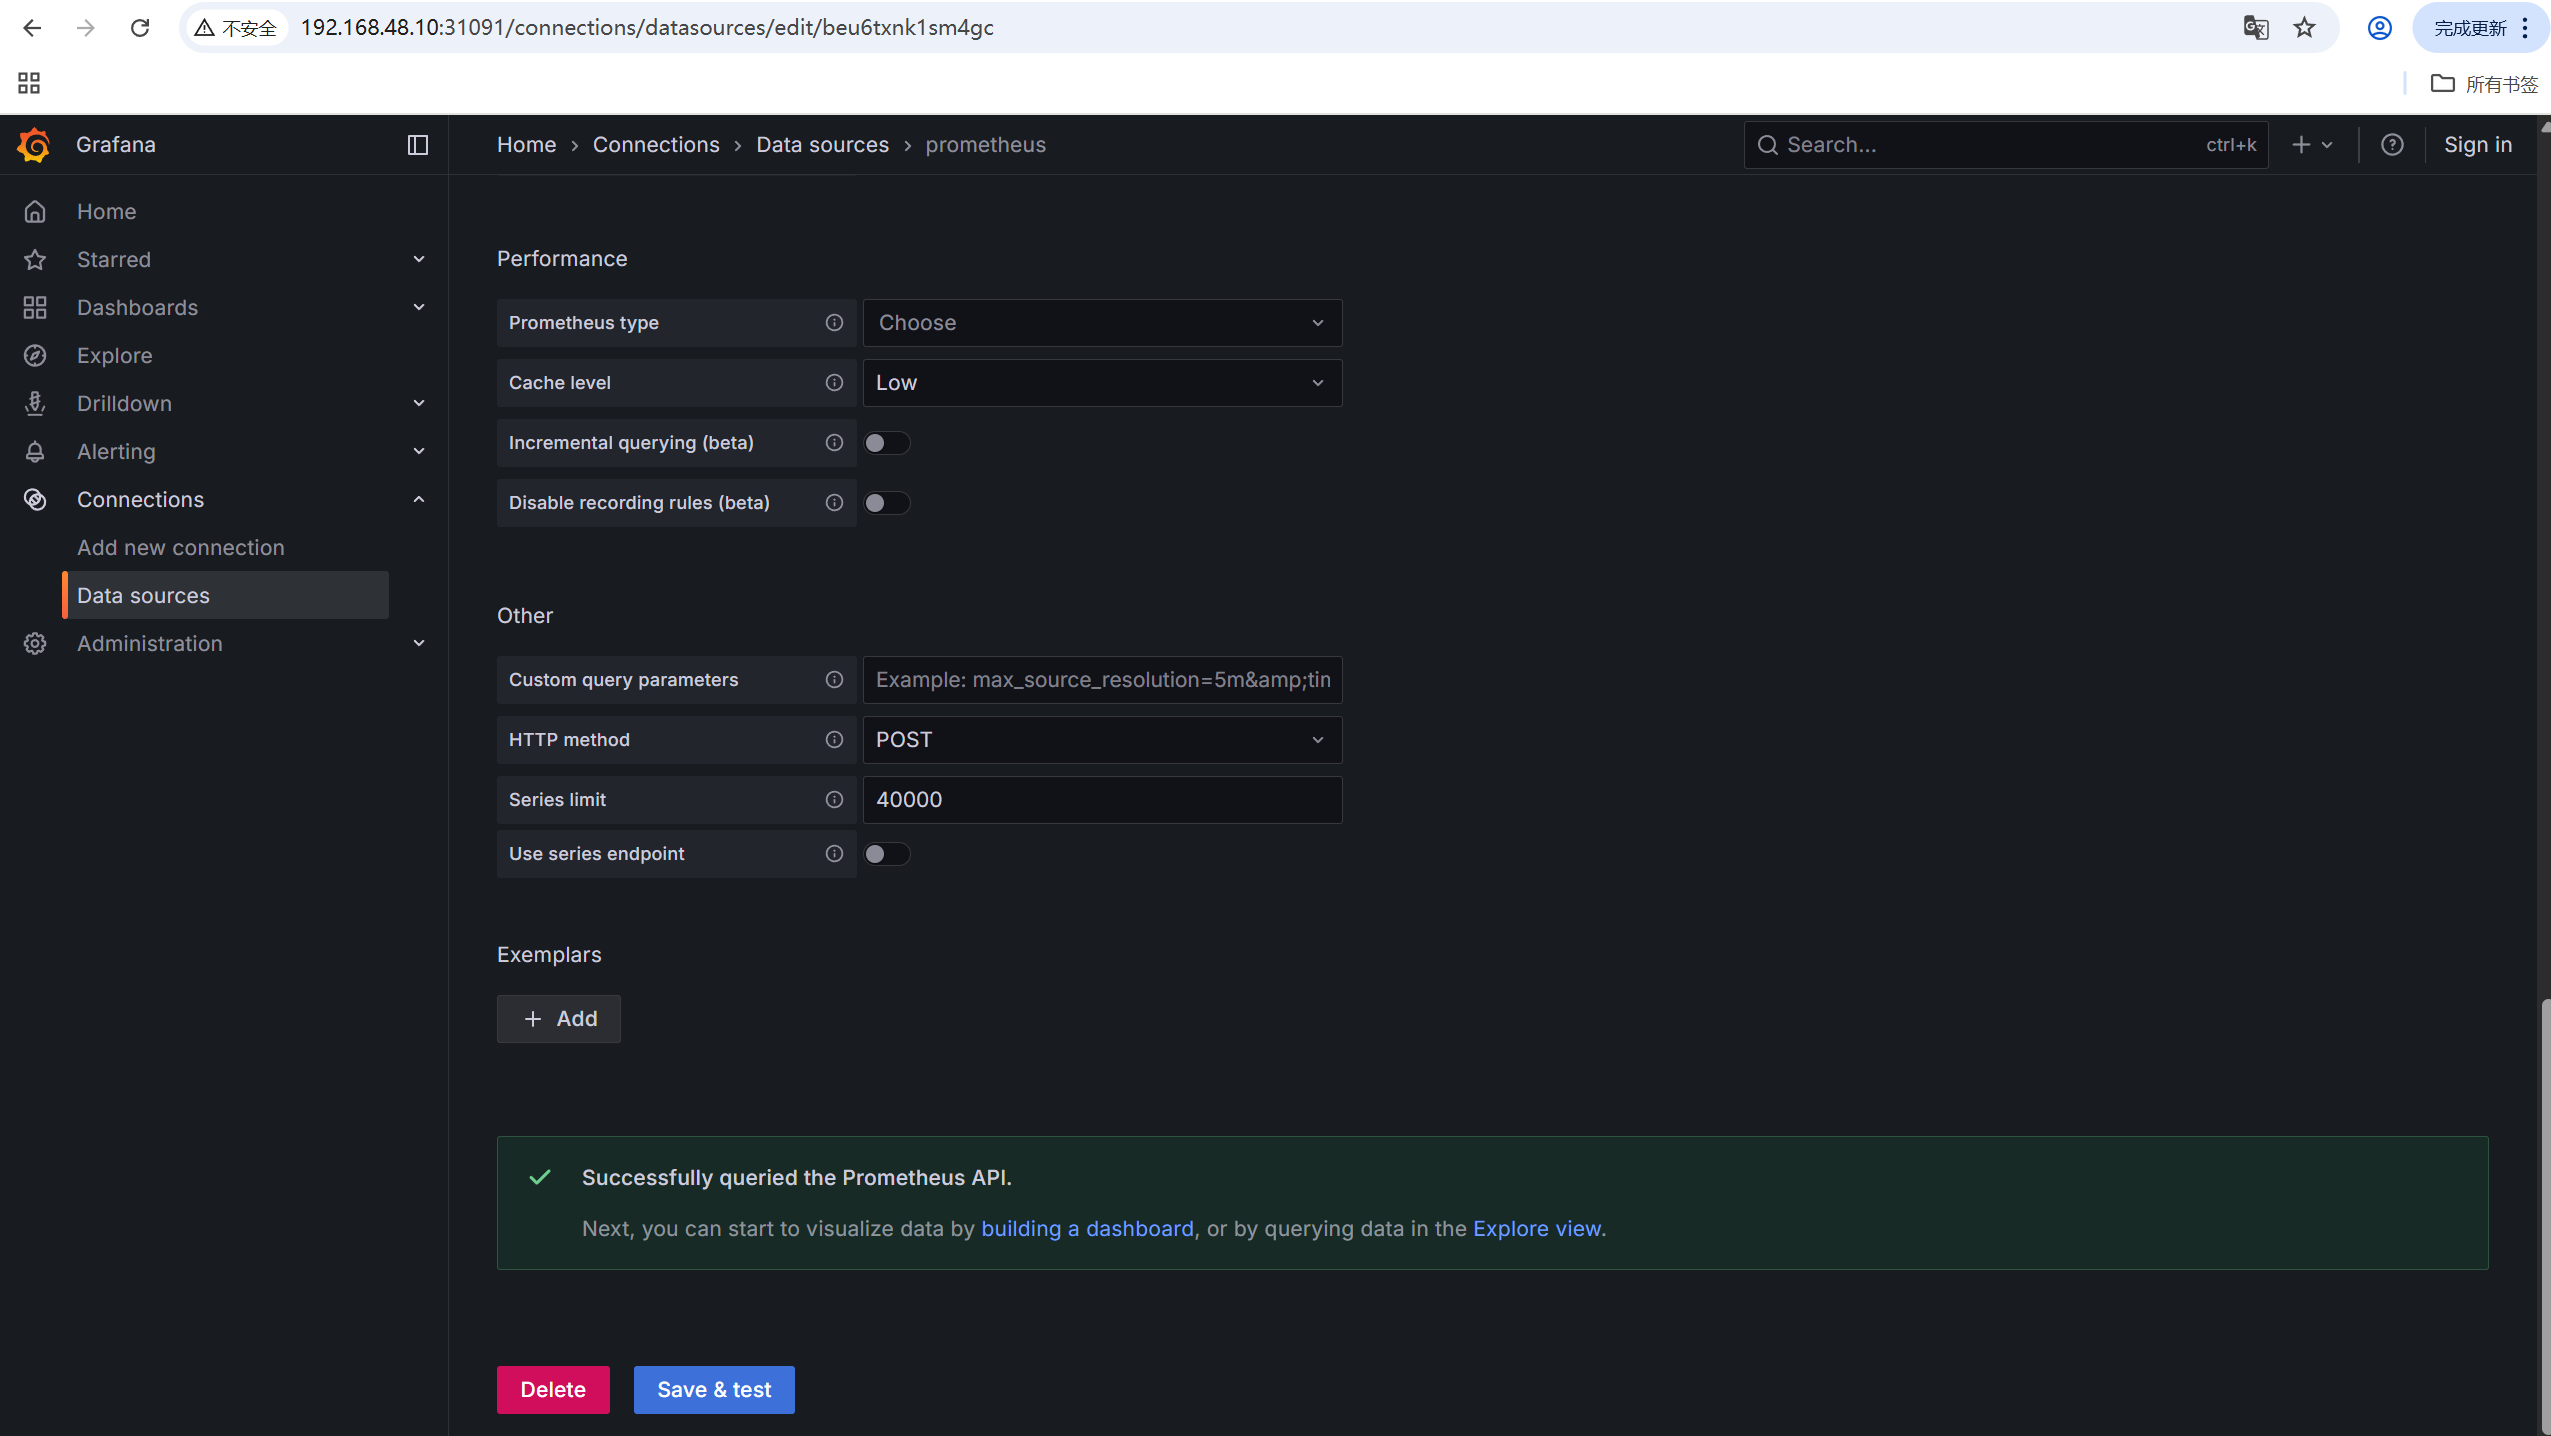Expand the Starred section chevron
Viewport: 2551px width, 1436px height.
coord(419,260)
